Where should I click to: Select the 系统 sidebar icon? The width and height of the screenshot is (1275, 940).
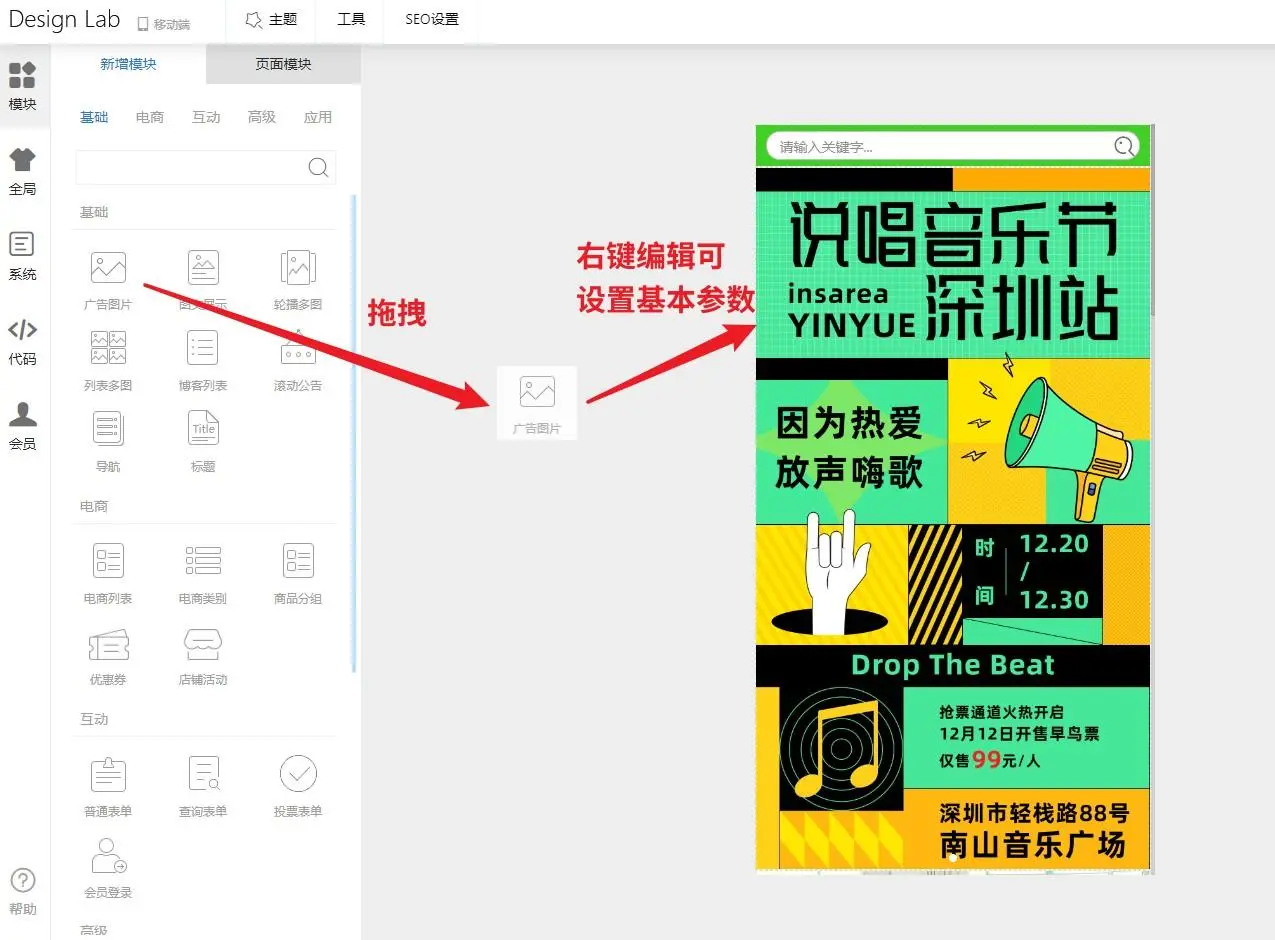tap(22, 255)
